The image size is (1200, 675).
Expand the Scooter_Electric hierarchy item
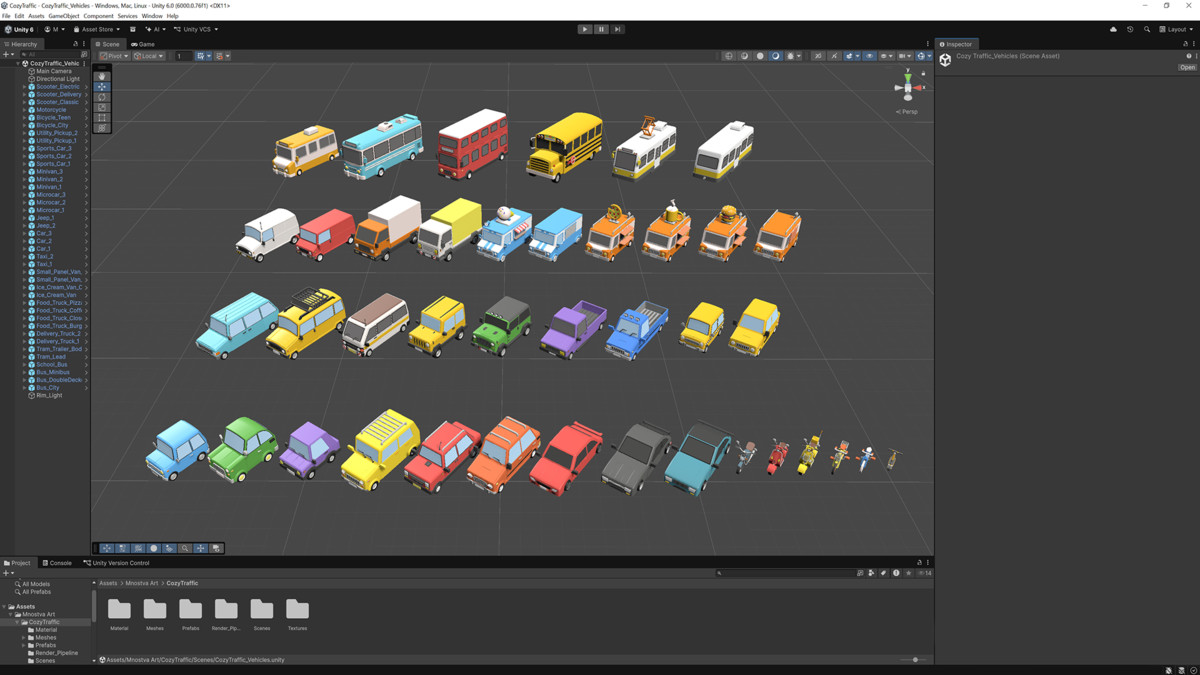coord(24,87)
